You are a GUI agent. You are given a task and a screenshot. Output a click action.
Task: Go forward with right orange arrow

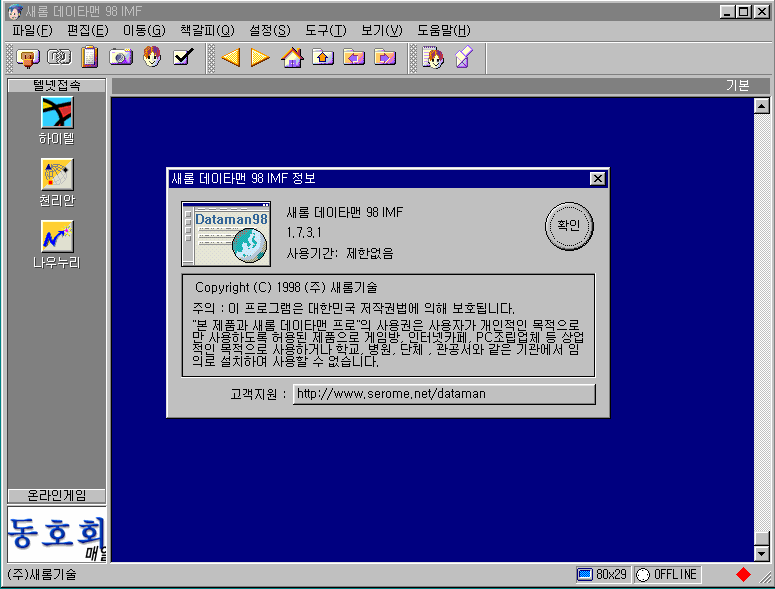[x=260, y=58]
